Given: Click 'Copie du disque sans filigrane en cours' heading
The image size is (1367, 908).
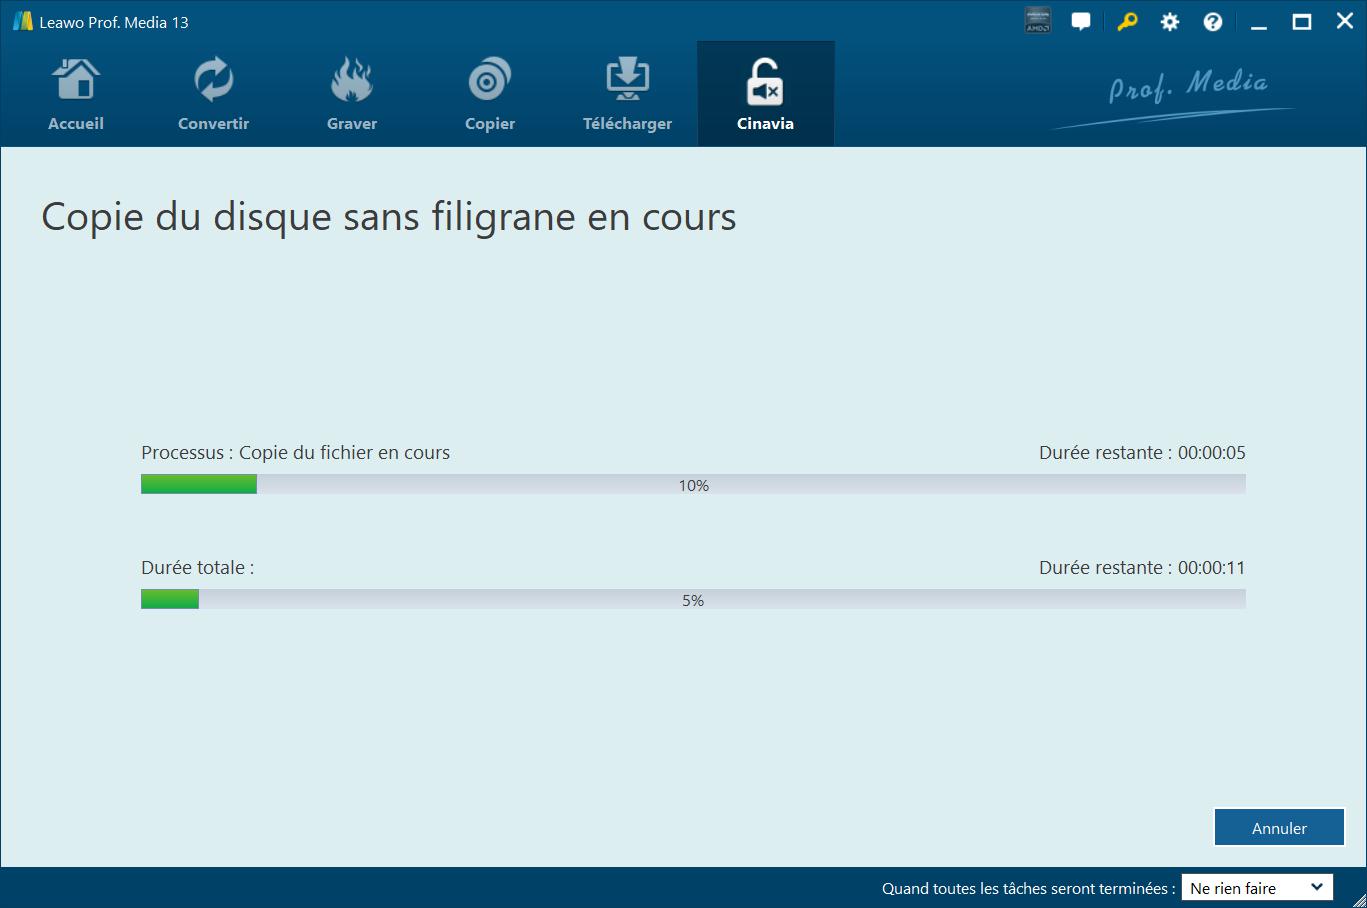Looking at the screenshot, I should 389,217.
